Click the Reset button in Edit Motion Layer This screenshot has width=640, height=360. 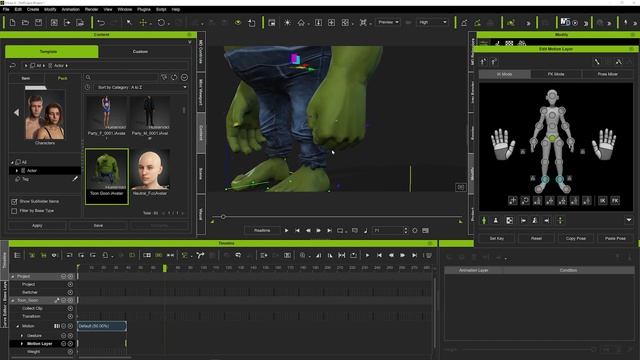536,238
